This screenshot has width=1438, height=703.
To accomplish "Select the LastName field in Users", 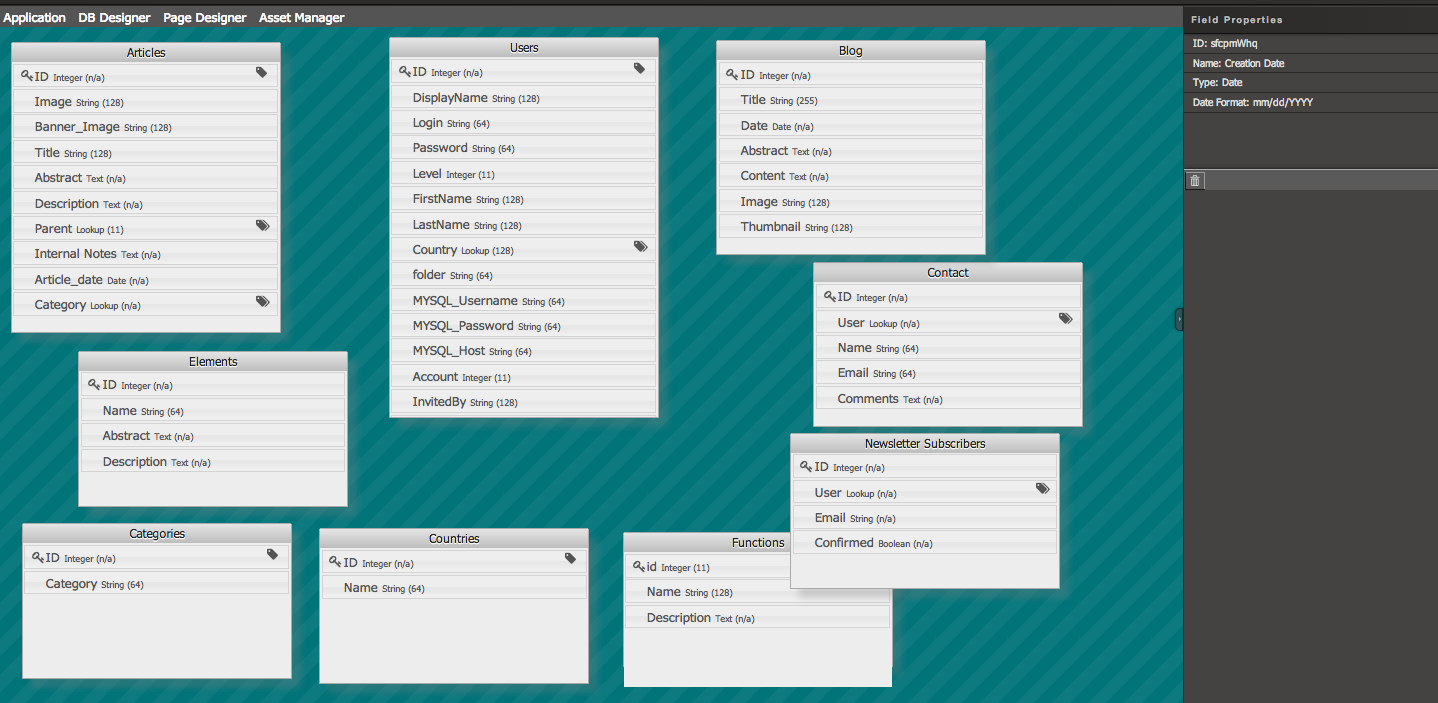I will pyautogui.click(x=524, y=225).
